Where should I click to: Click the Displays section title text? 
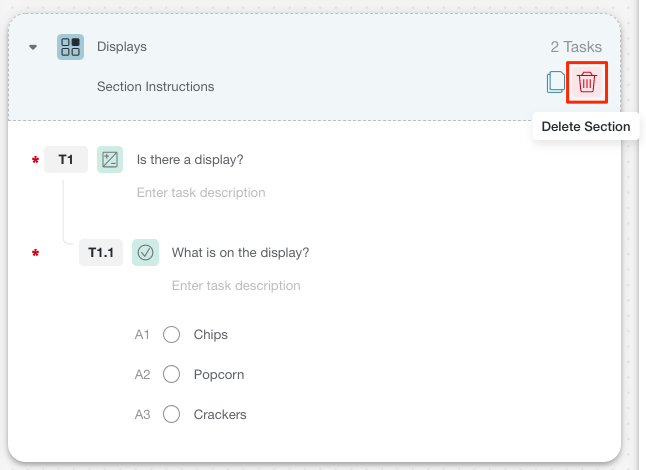point(122,47)
